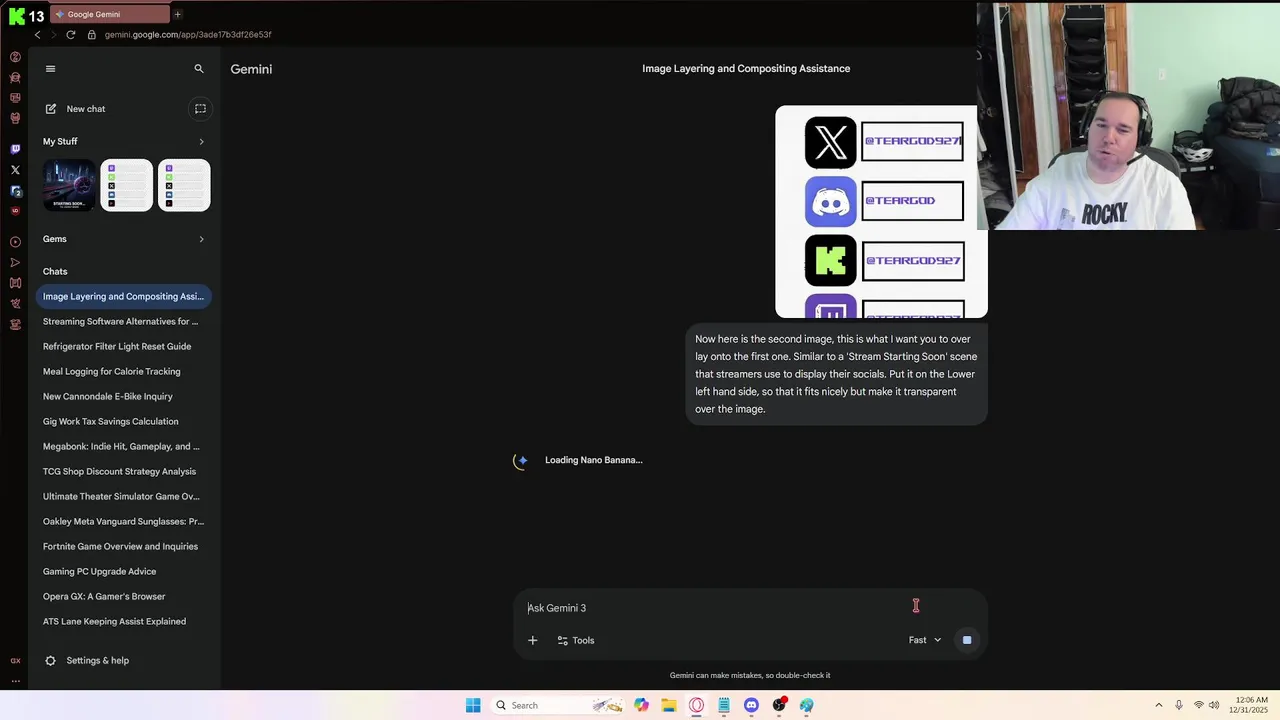Open the volume icon in system tray
The height and width of the screenshot is (720, 1280).
(x=1214, y=705)
